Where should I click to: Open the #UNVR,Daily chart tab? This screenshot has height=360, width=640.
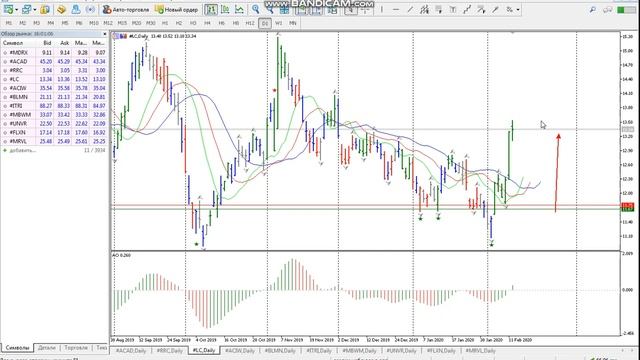(x=401, y=351)
